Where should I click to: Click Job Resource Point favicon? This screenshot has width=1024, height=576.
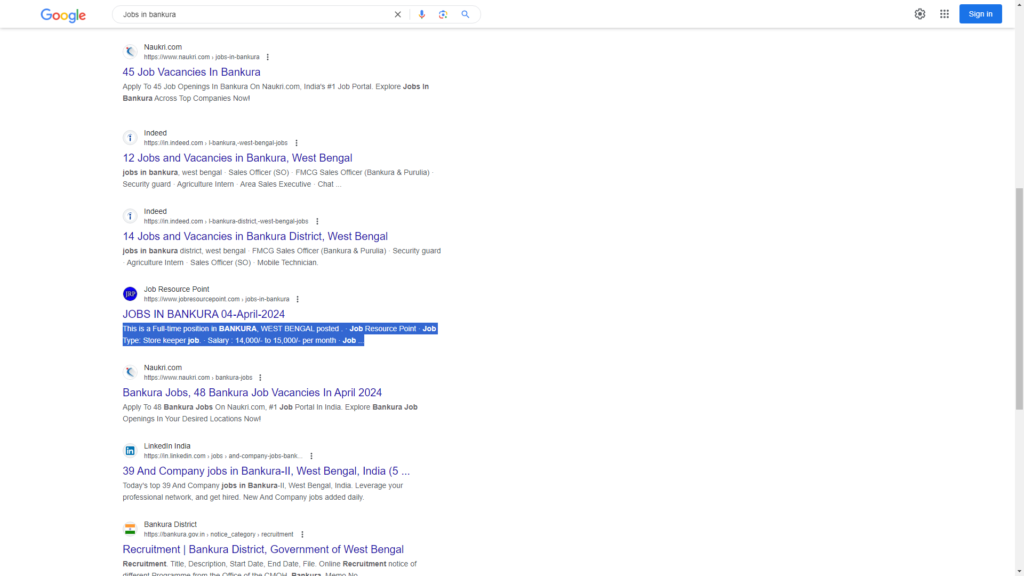pyautogui.click(x=130, y=294)
